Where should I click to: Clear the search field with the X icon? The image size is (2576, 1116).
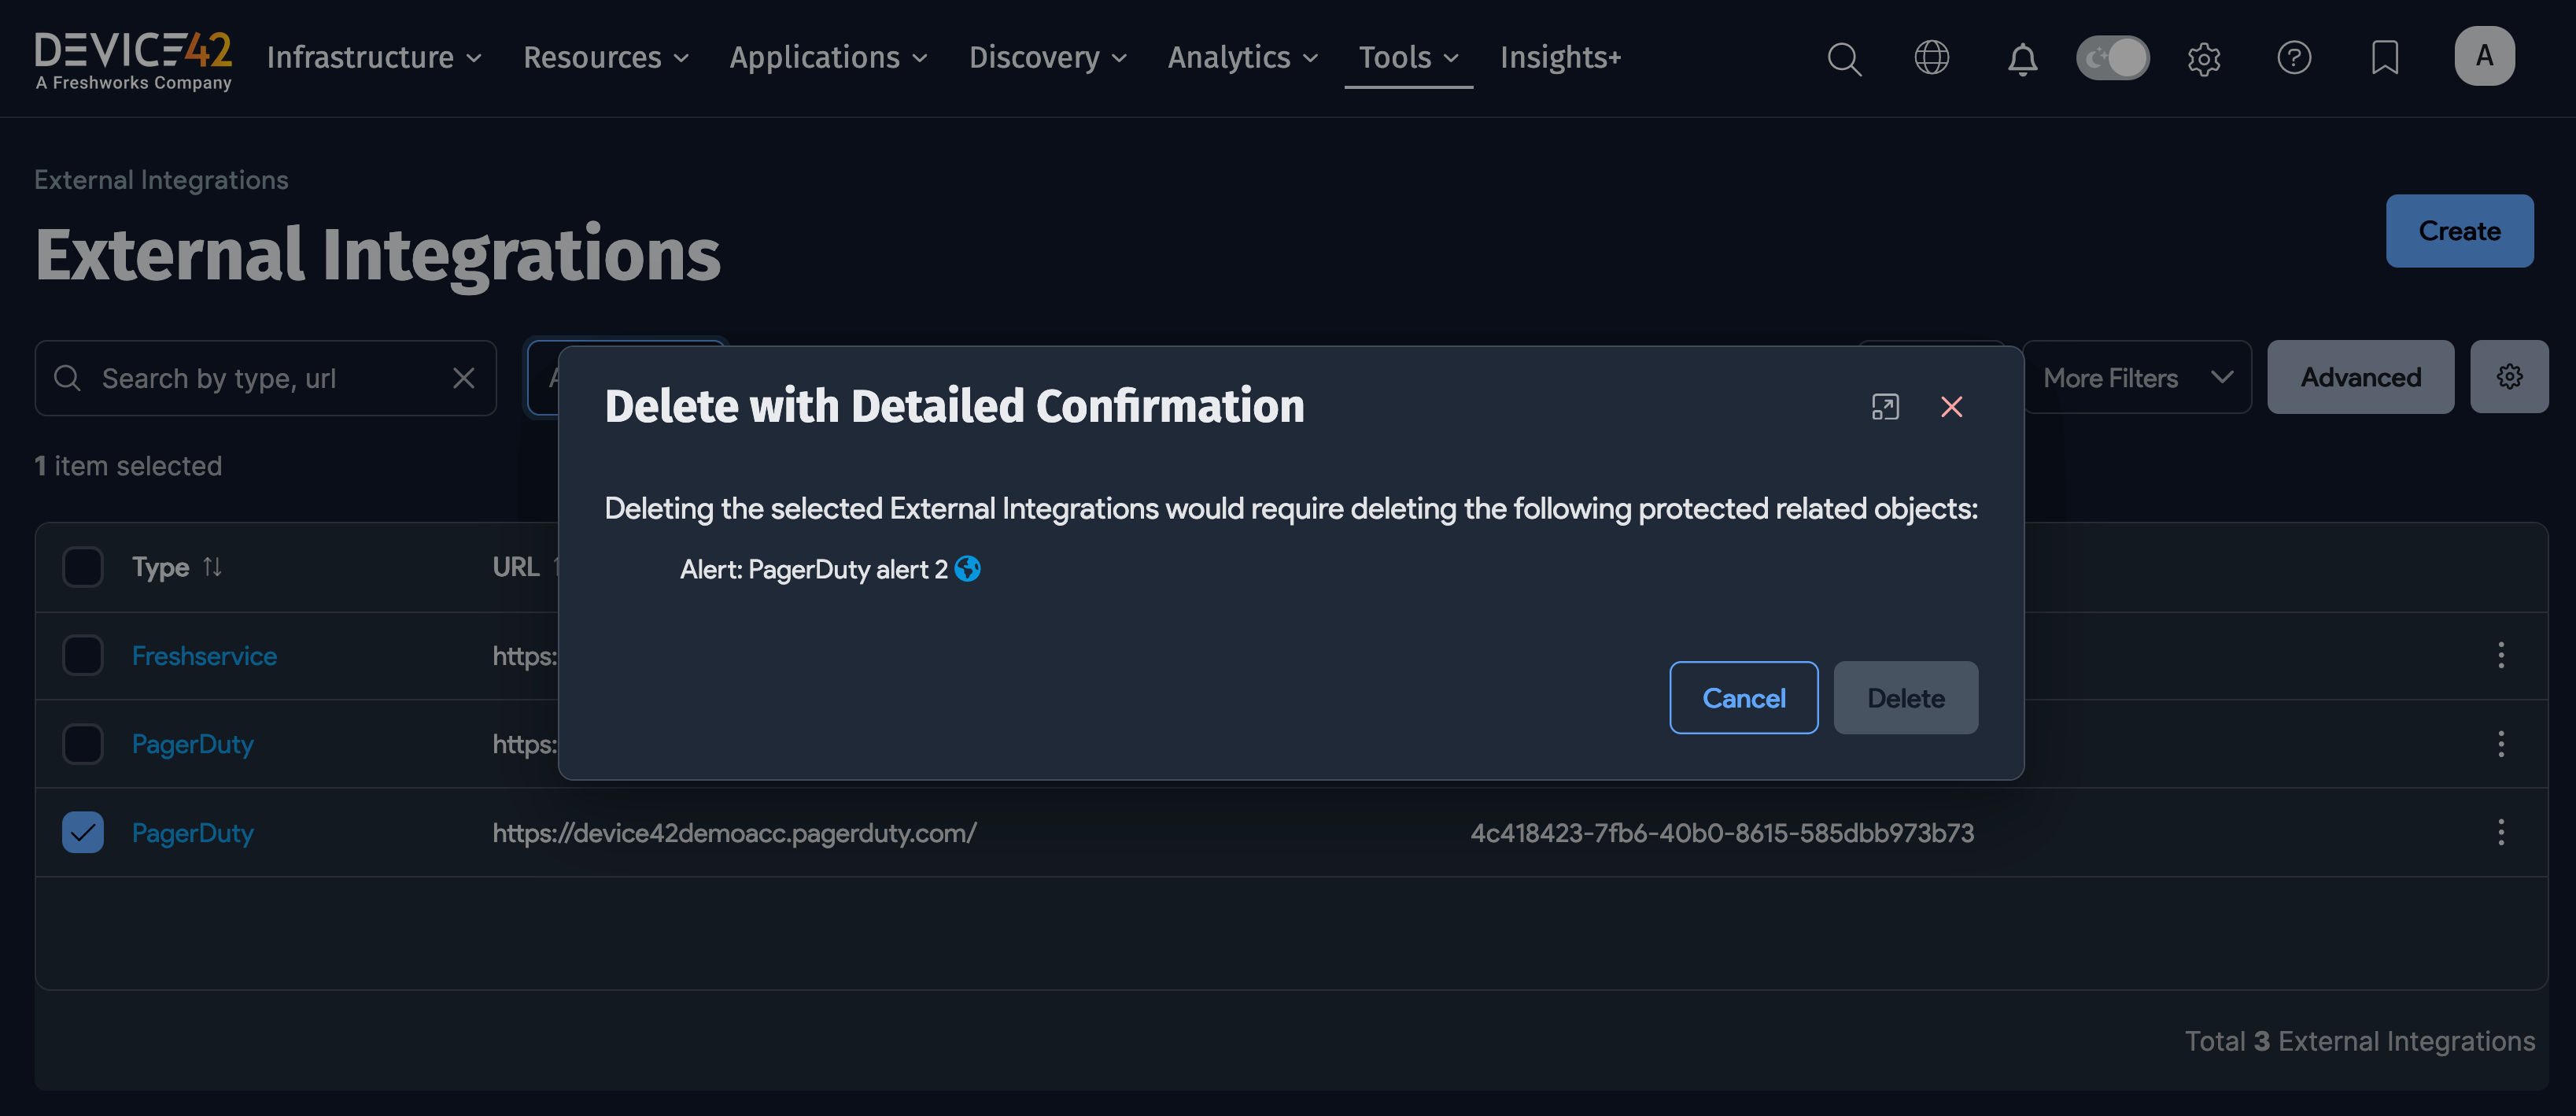[464, 378]
